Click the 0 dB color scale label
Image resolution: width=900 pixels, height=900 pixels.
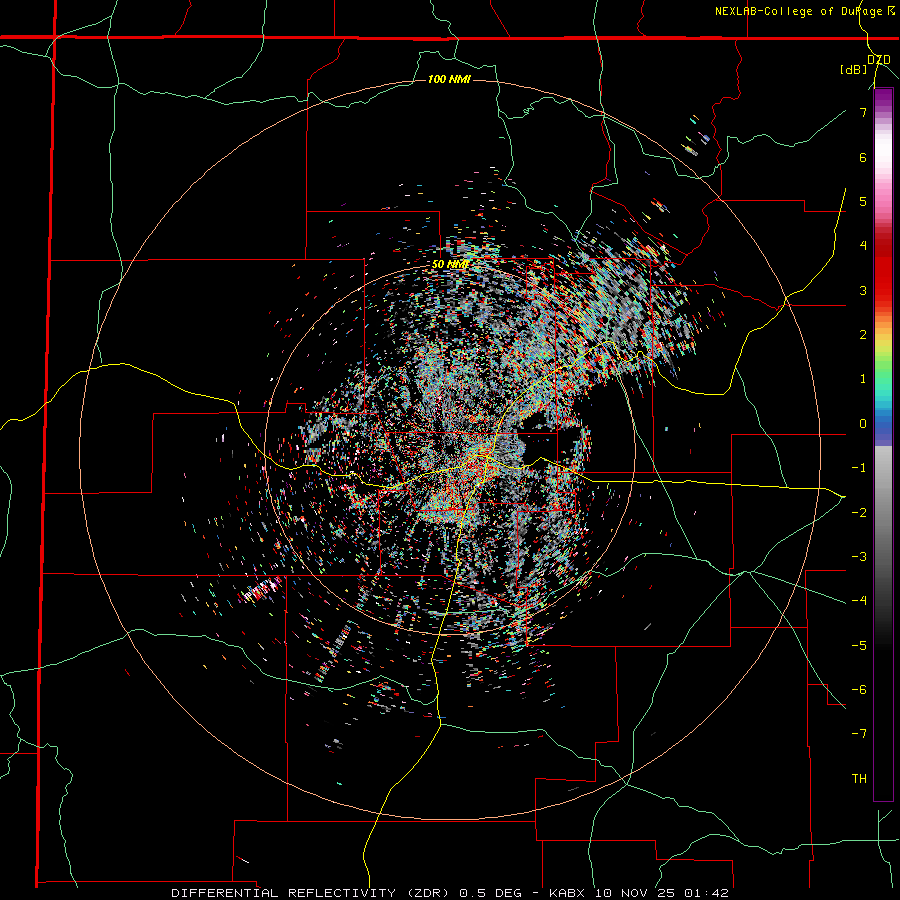863,424
